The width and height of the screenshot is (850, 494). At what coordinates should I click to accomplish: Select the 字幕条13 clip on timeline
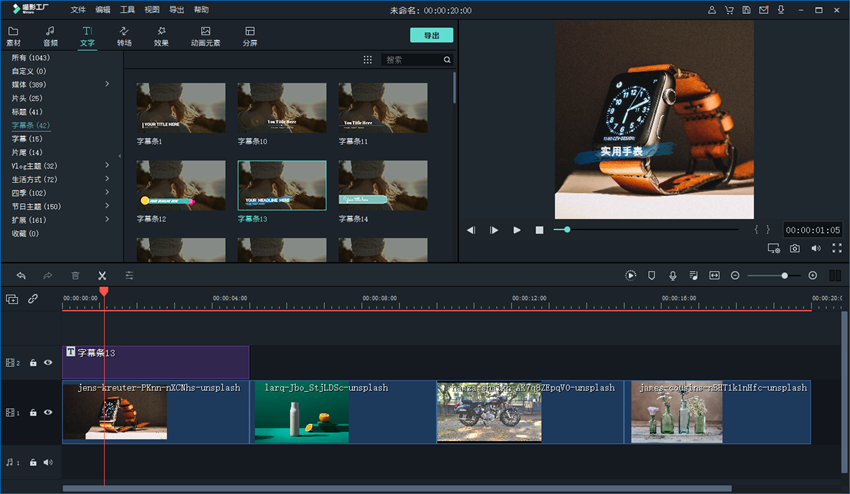[156, 362]
